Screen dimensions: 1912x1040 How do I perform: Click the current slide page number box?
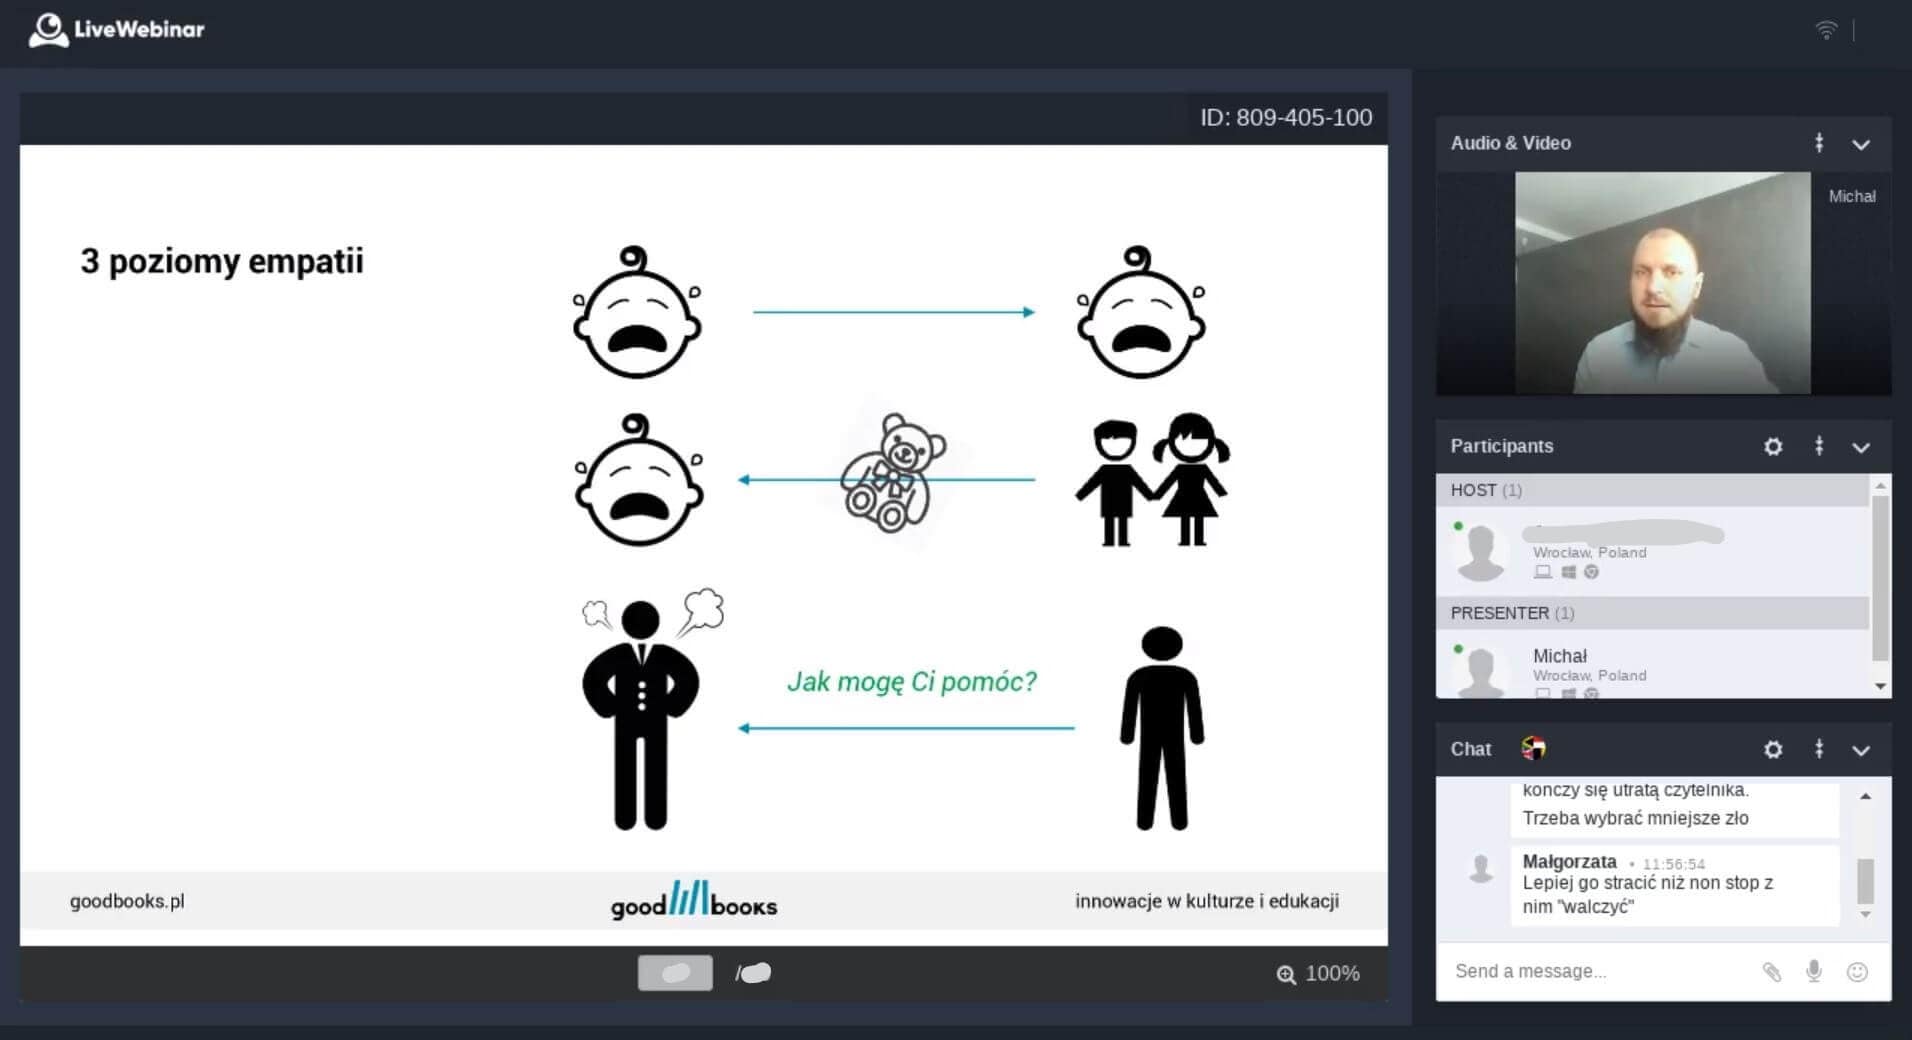point(675,973)
